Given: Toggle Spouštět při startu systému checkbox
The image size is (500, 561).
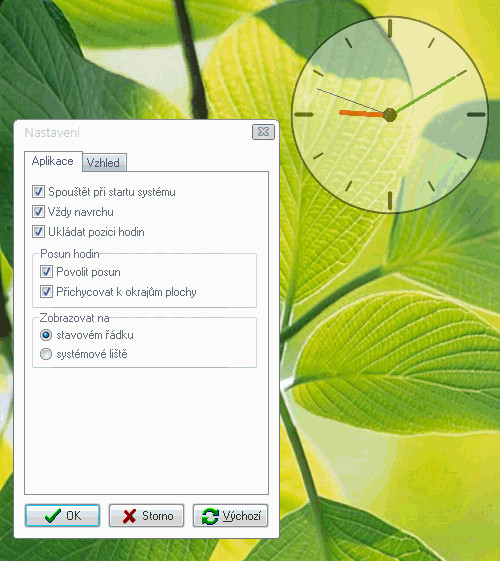Looking at the screenshot, I should click(38, 192).
